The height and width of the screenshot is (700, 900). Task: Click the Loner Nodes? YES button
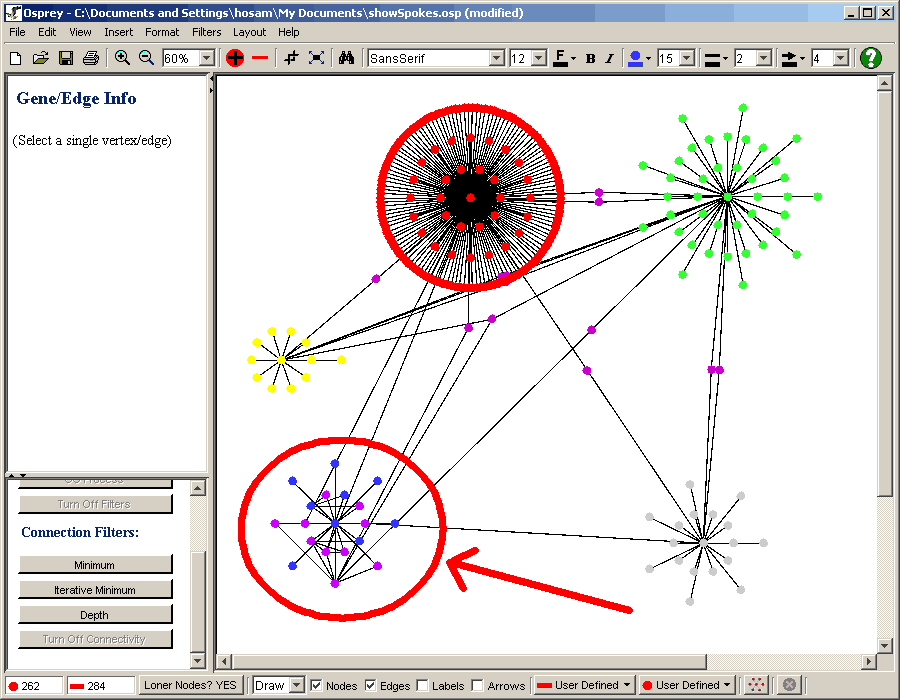pos(191,685)
